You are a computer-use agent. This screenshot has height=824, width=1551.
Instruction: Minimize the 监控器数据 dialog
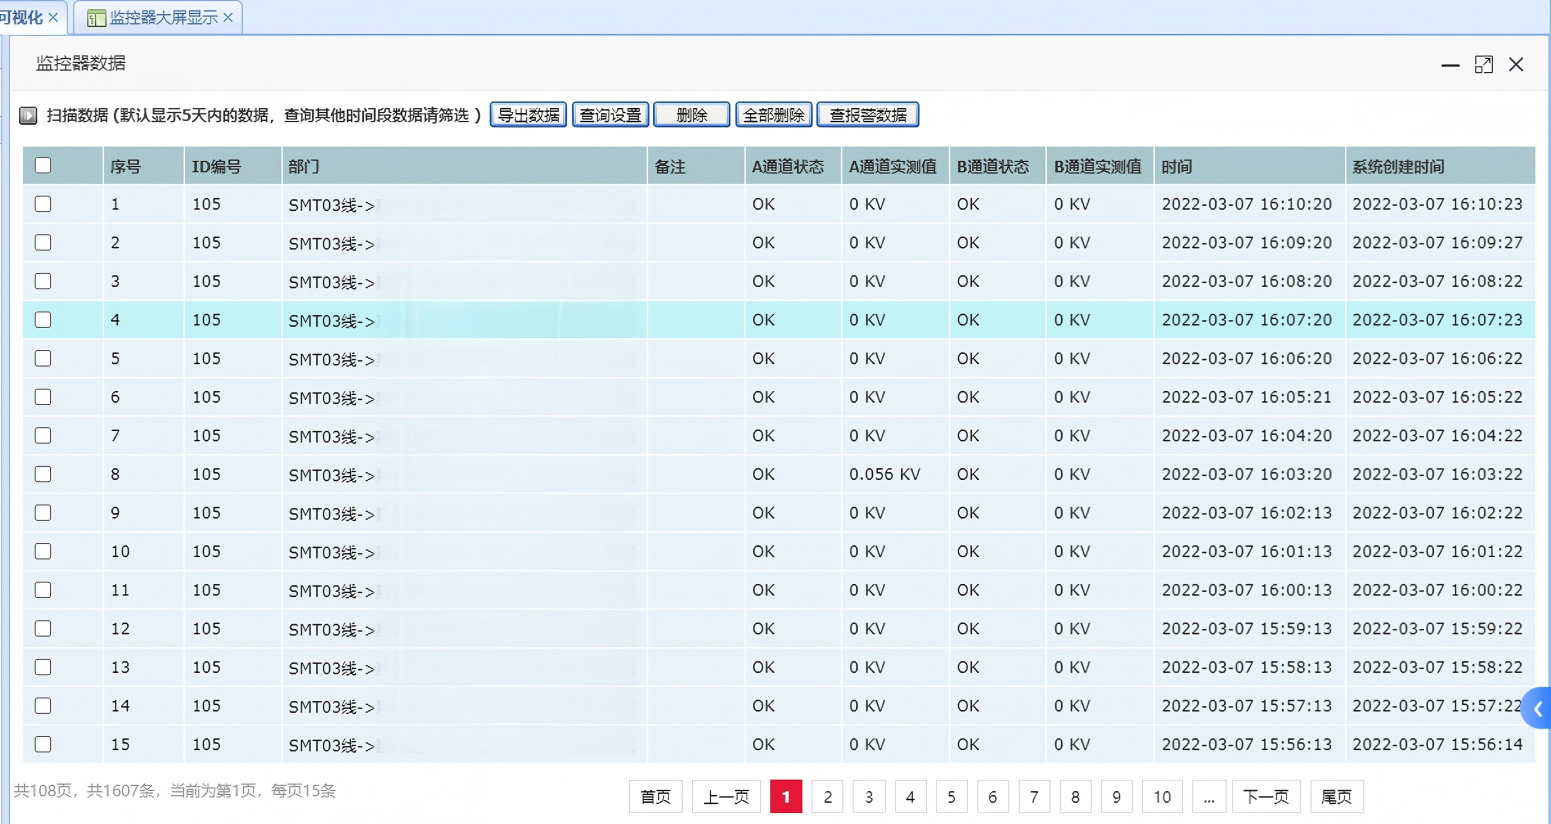[x=1449, y=65]
